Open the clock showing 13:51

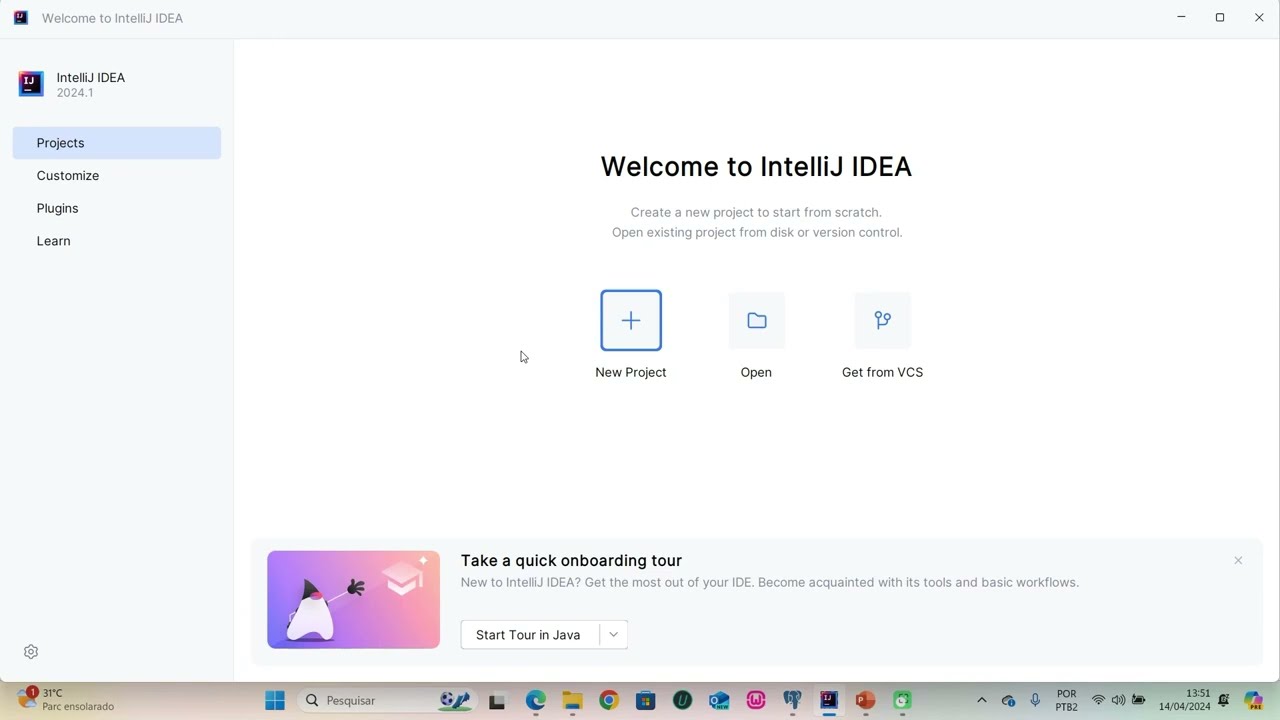[1184, 700]
